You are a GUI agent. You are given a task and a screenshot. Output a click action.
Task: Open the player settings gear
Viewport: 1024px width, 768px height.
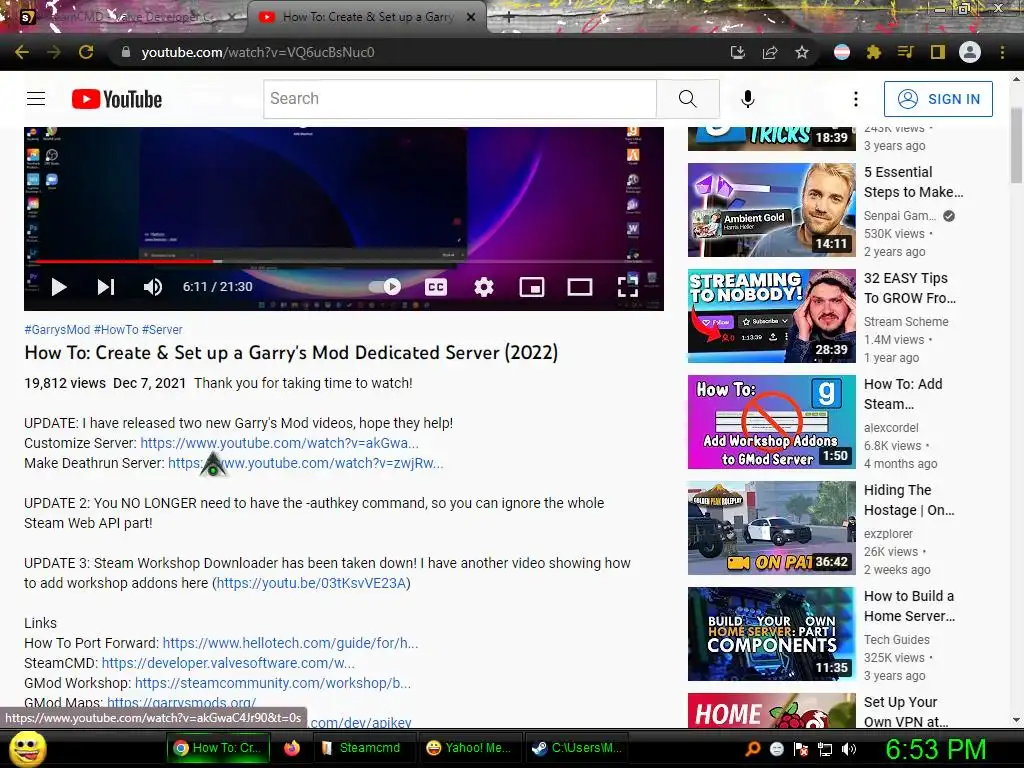click(x=484, y=287)
